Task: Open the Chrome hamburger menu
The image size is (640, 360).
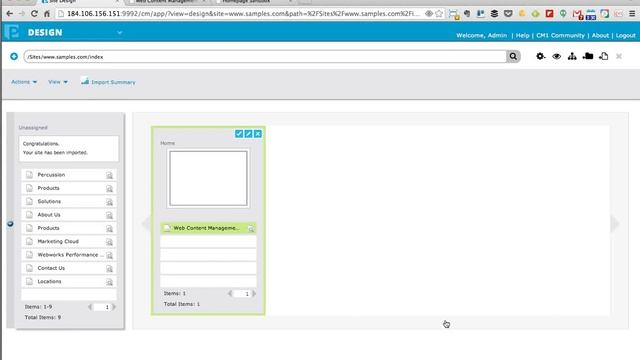Action: (x=632, y=13)
